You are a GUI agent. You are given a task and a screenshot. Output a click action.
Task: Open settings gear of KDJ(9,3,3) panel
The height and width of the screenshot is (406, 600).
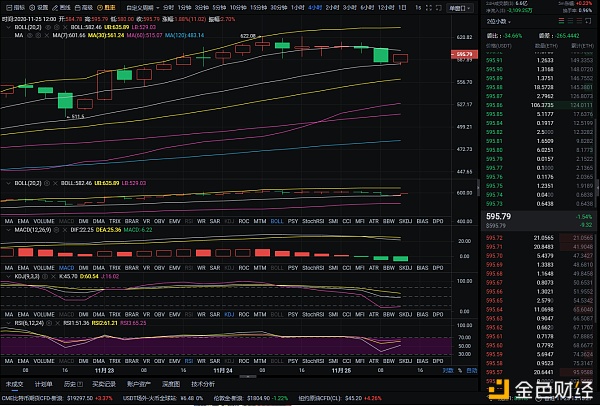coord(45,276)
